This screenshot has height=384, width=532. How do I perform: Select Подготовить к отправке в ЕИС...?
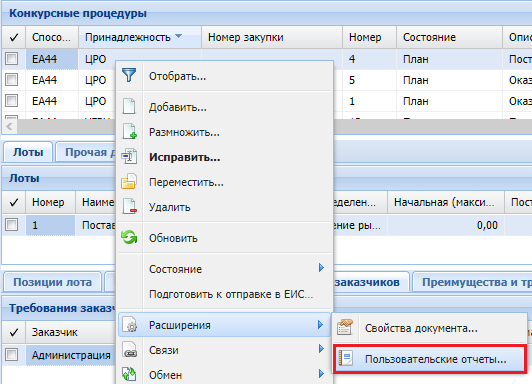[x=224, y=294]
